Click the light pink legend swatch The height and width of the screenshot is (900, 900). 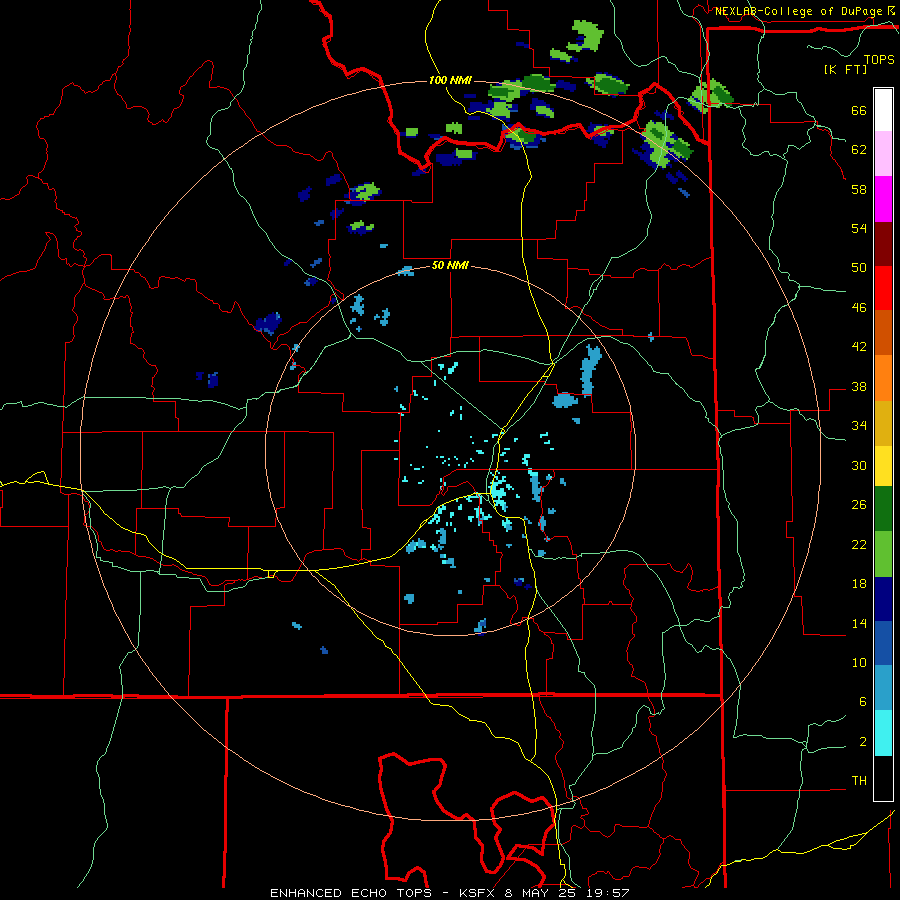(x=883, y=154)
